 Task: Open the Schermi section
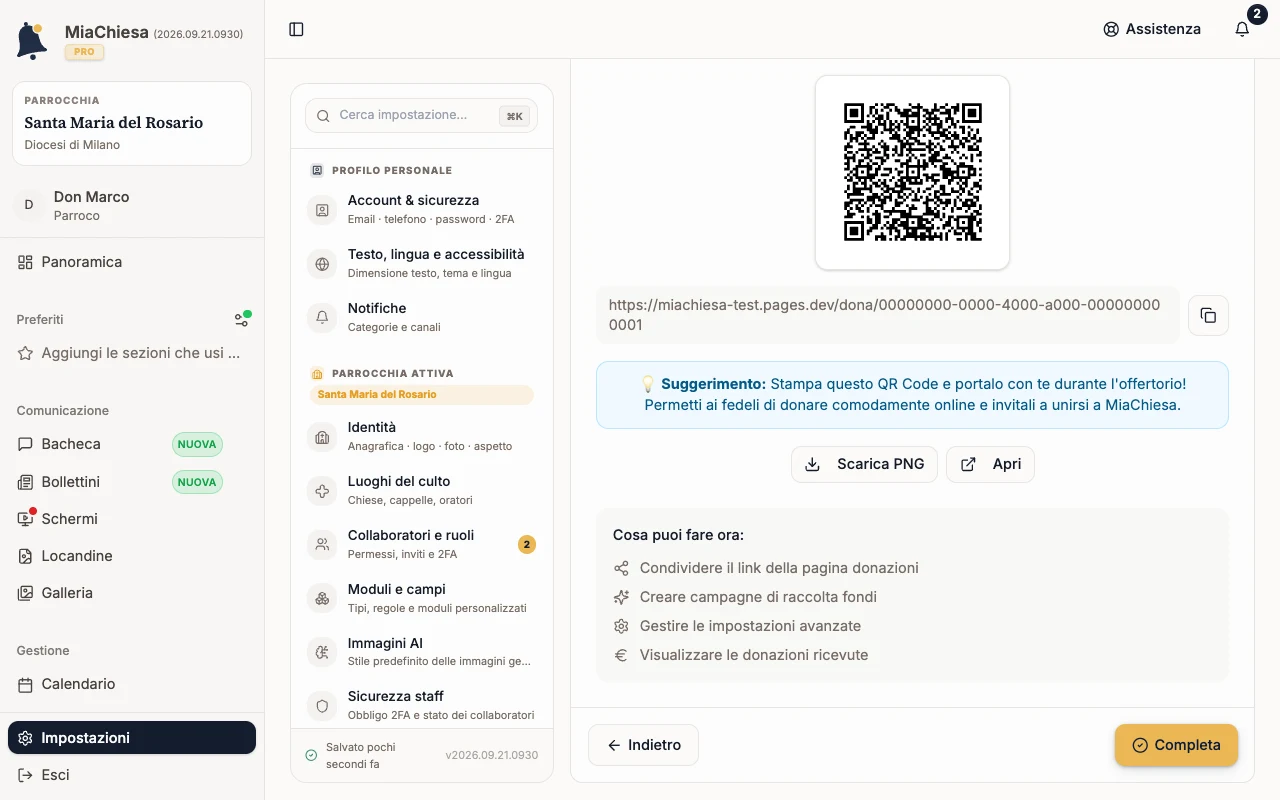click(x=132, y=519)
